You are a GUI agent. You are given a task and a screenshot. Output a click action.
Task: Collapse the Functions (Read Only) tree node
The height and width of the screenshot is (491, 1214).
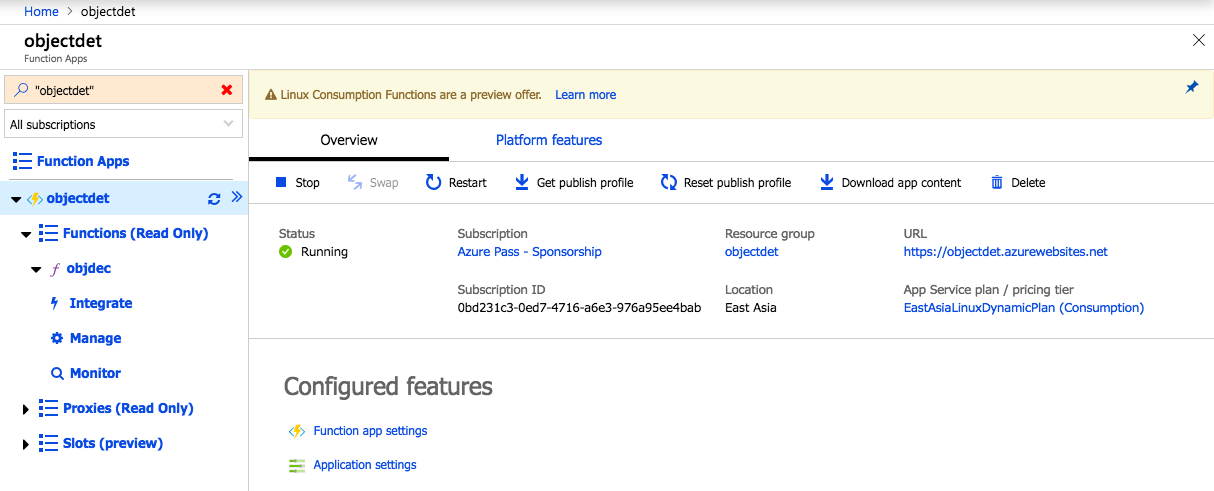pyautogui.click(x=26, y=234)
